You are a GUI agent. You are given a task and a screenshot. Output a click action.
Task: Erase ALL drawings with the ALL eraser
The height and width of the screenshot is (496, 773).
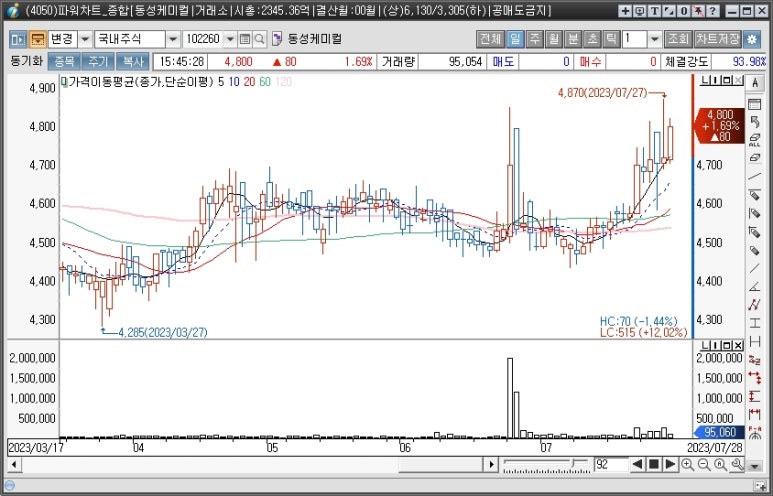[754, 140]
